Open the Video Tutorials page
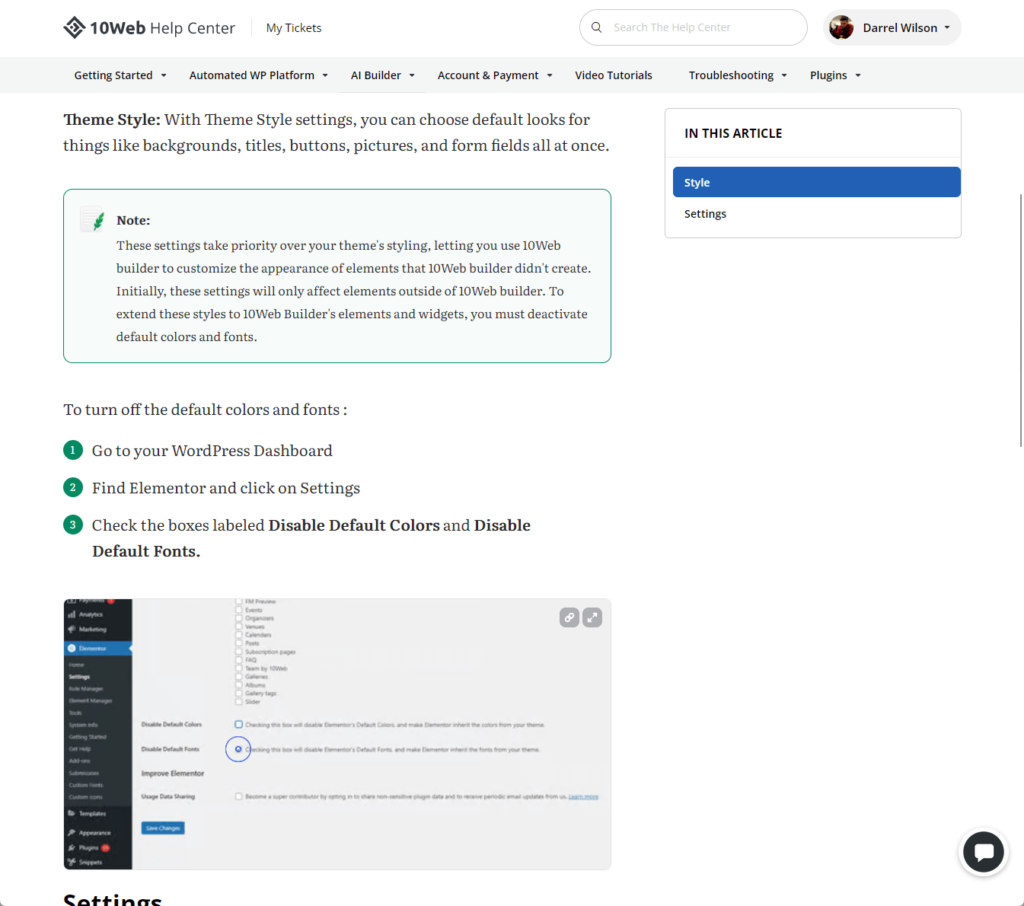Image resolution: width=1024 pixels, height=906 pixels. point(613,75)
